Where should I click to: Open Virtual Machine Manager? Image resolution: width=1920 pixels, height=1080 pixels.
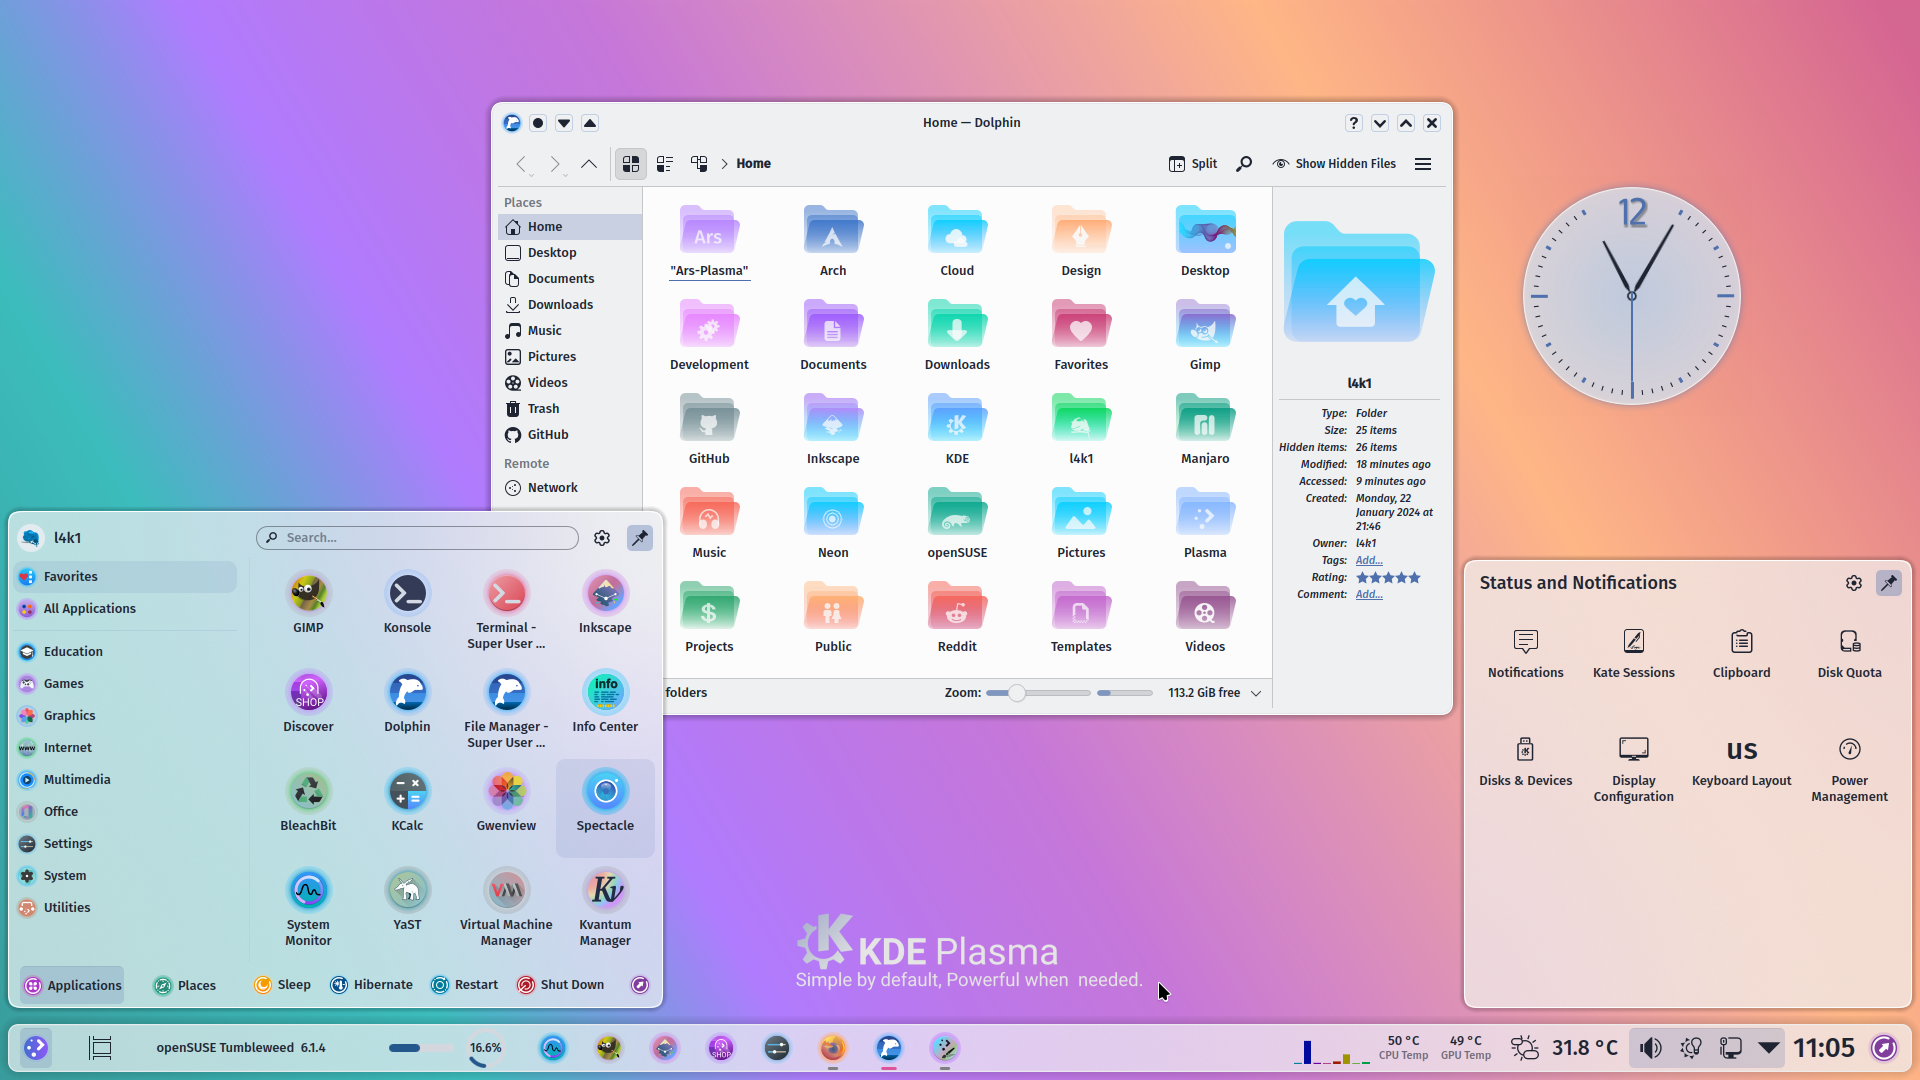506,908
